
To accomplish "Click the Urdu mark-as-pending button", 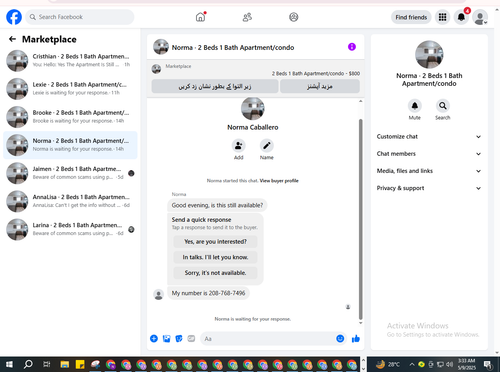I will tap(215, 86).
